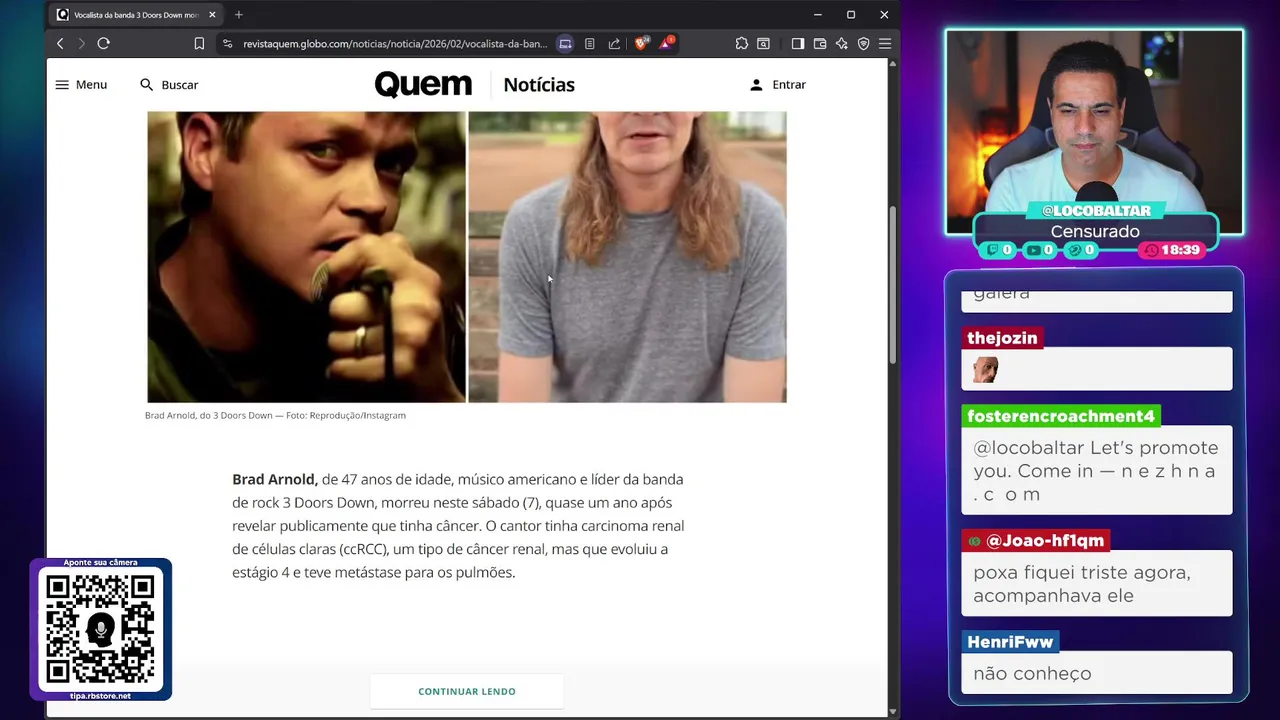Click the long-haired man photo
The height and width of the screenshot is (720, 1280).
point(627,257)
